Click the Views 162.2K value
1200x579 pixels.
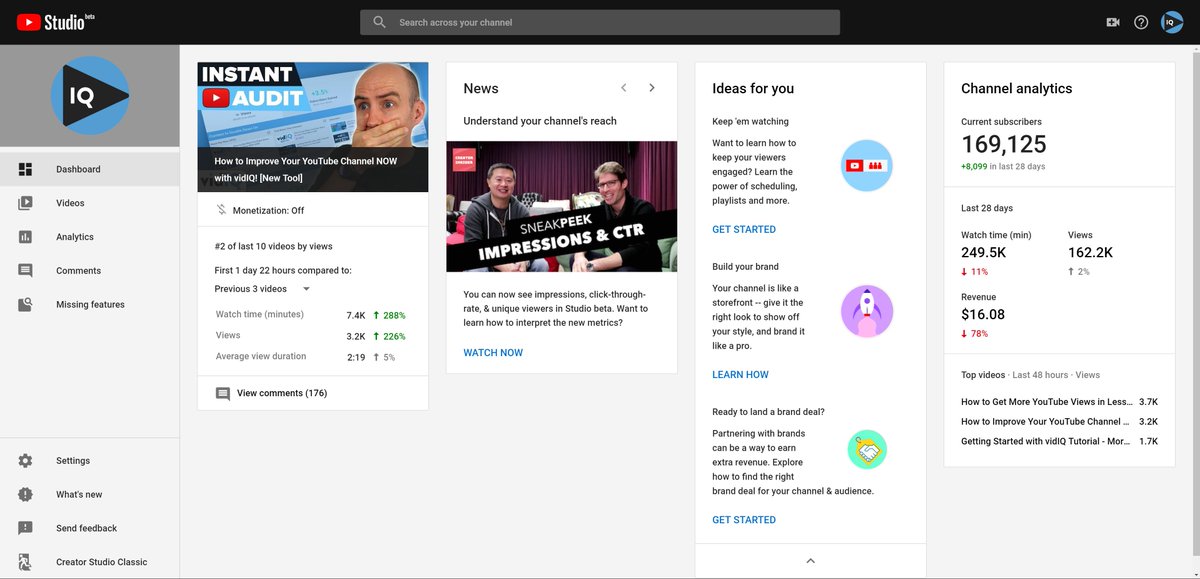pos(1090,253)
